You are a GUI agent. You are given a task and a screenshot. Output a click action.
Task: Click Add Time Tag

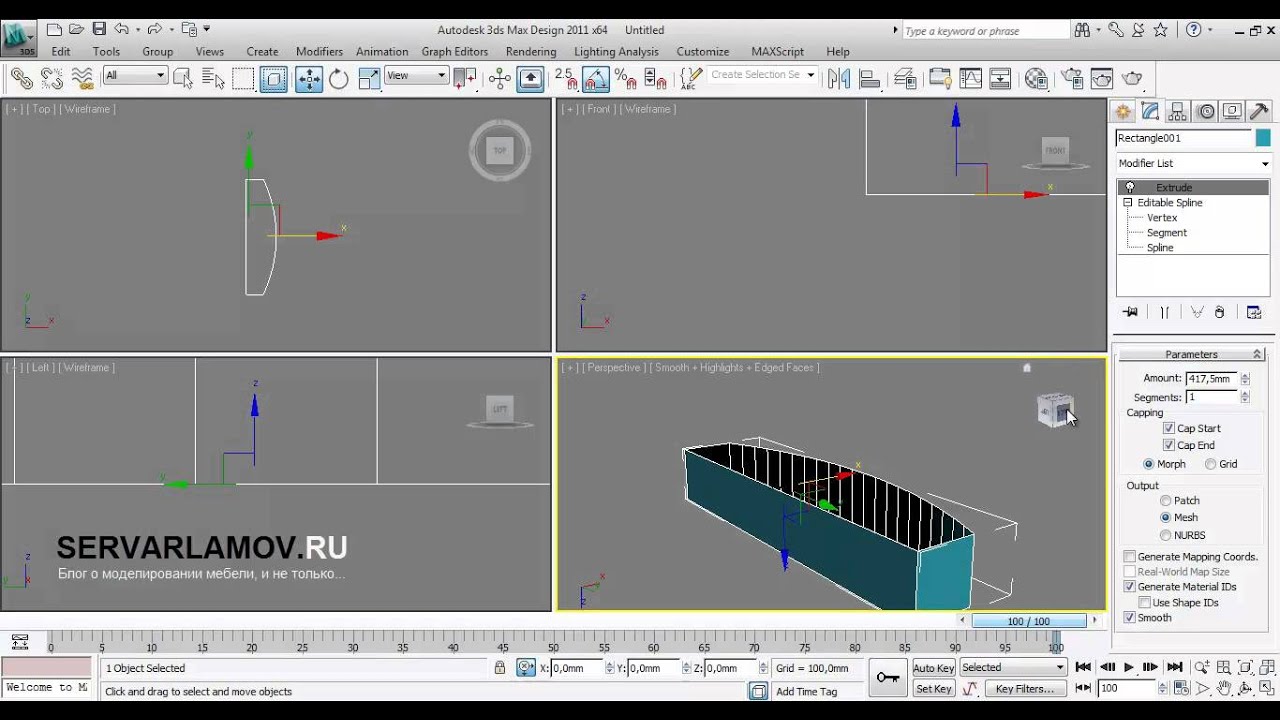[806, 692]
